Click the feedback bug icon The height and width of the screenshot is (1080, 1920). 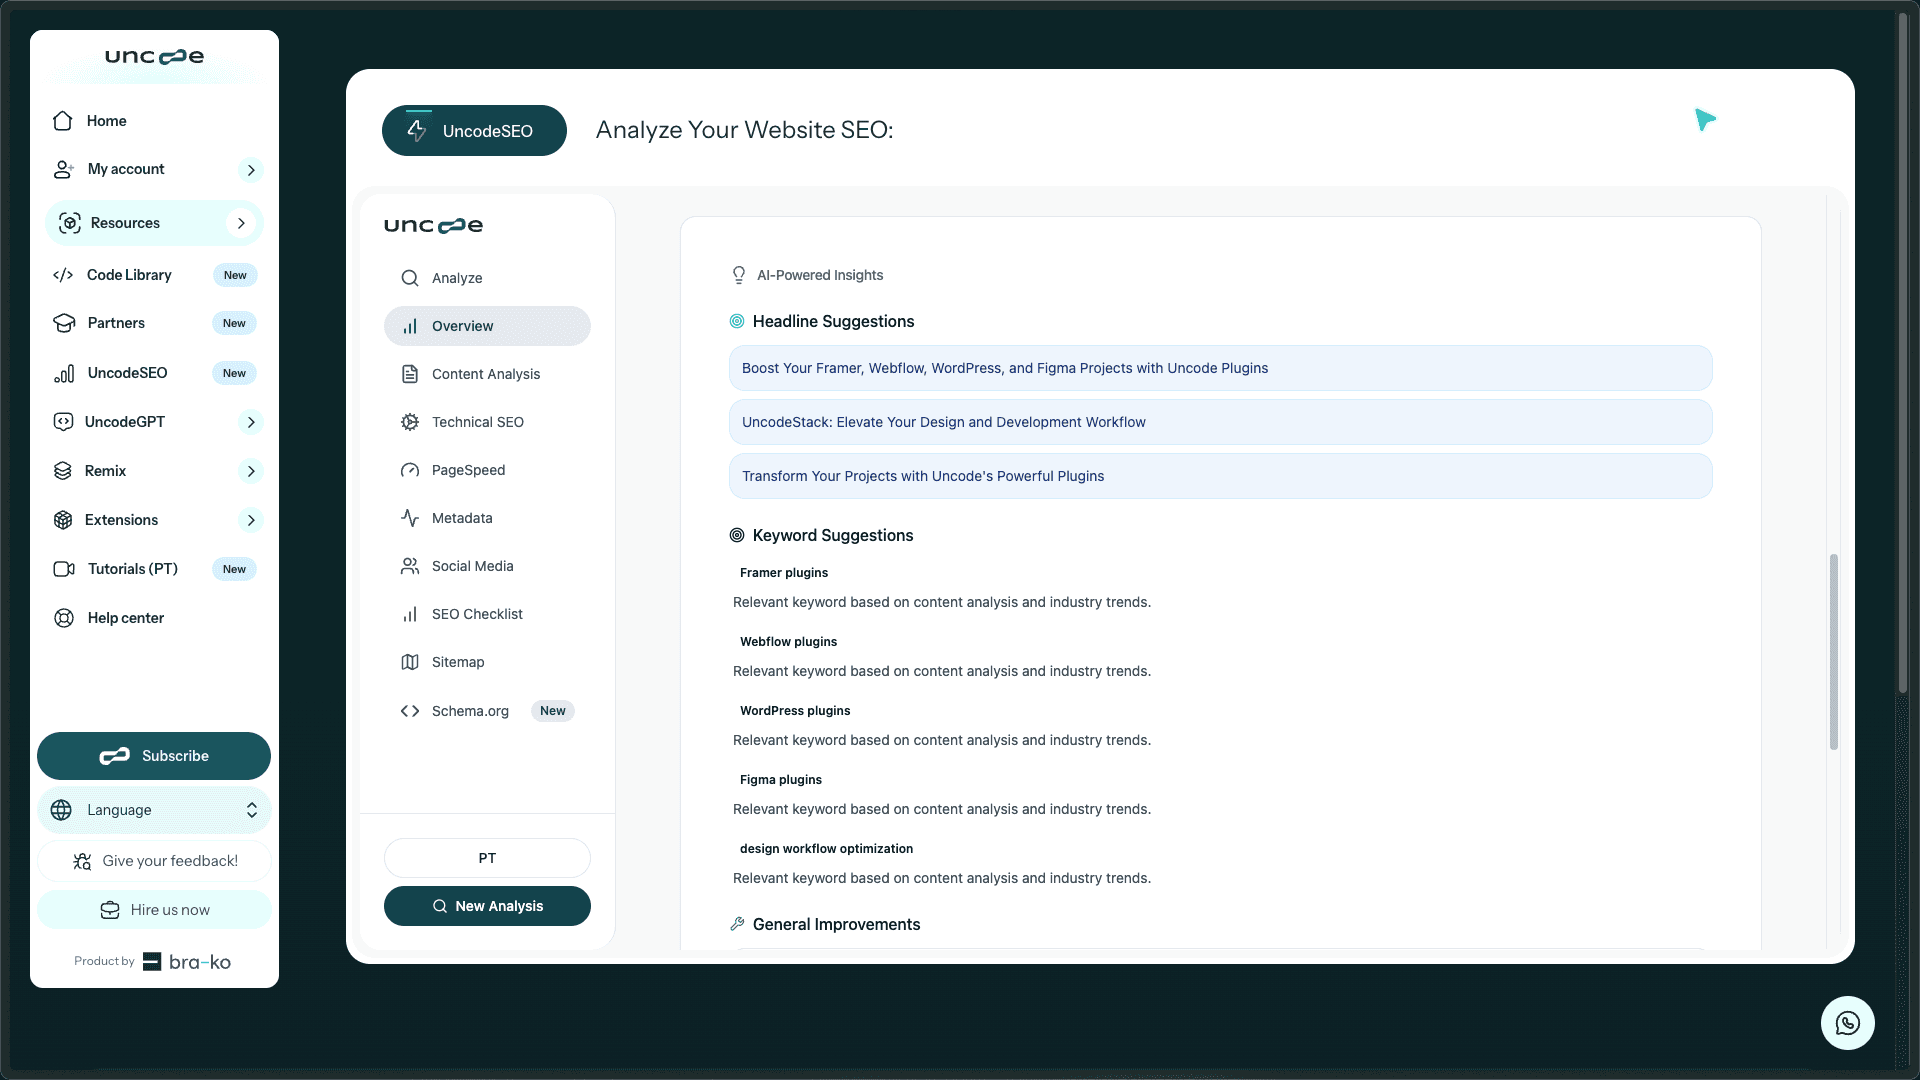[82, 861]
